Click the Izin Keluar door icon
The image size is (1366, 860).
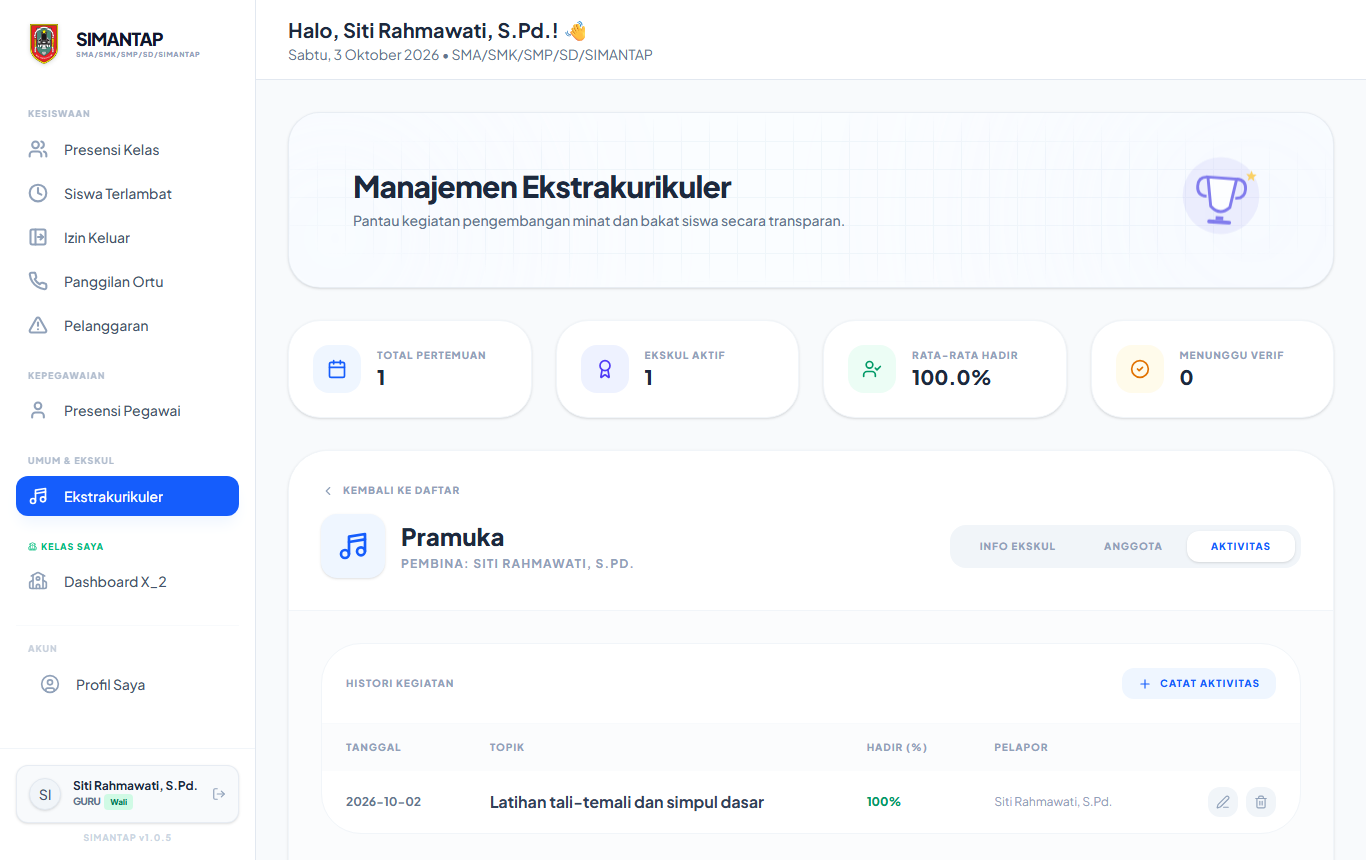coord(38,238)
